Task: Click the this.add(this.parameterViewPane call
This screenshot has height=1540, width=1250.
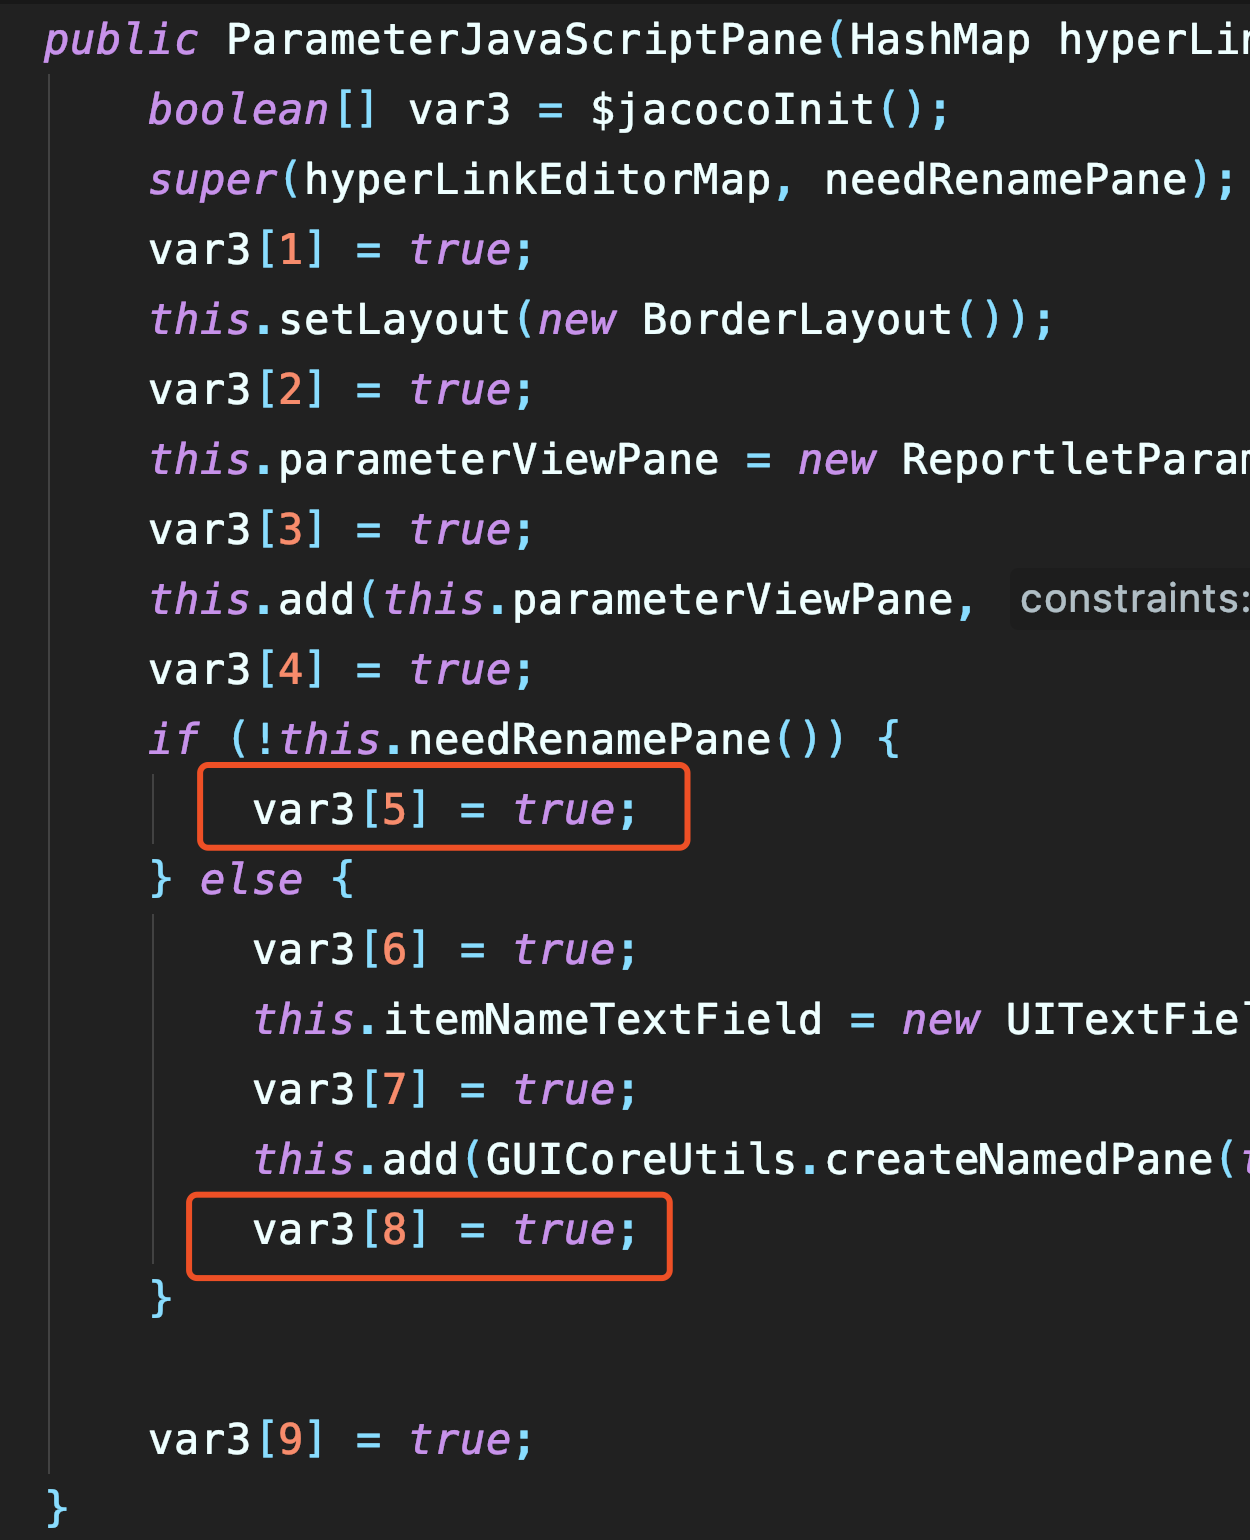Action: 551,600
